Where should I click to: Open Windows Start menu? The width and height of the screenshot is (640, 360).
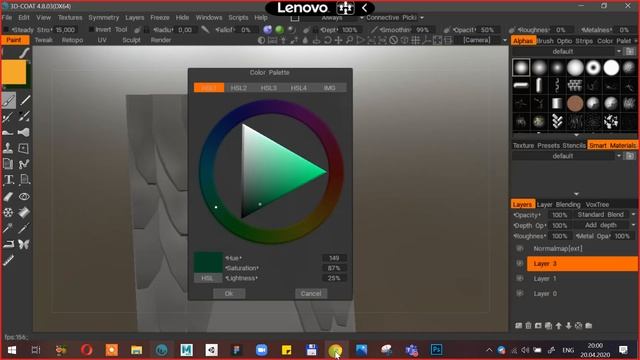pyautogui.click(x=11, y=350)
